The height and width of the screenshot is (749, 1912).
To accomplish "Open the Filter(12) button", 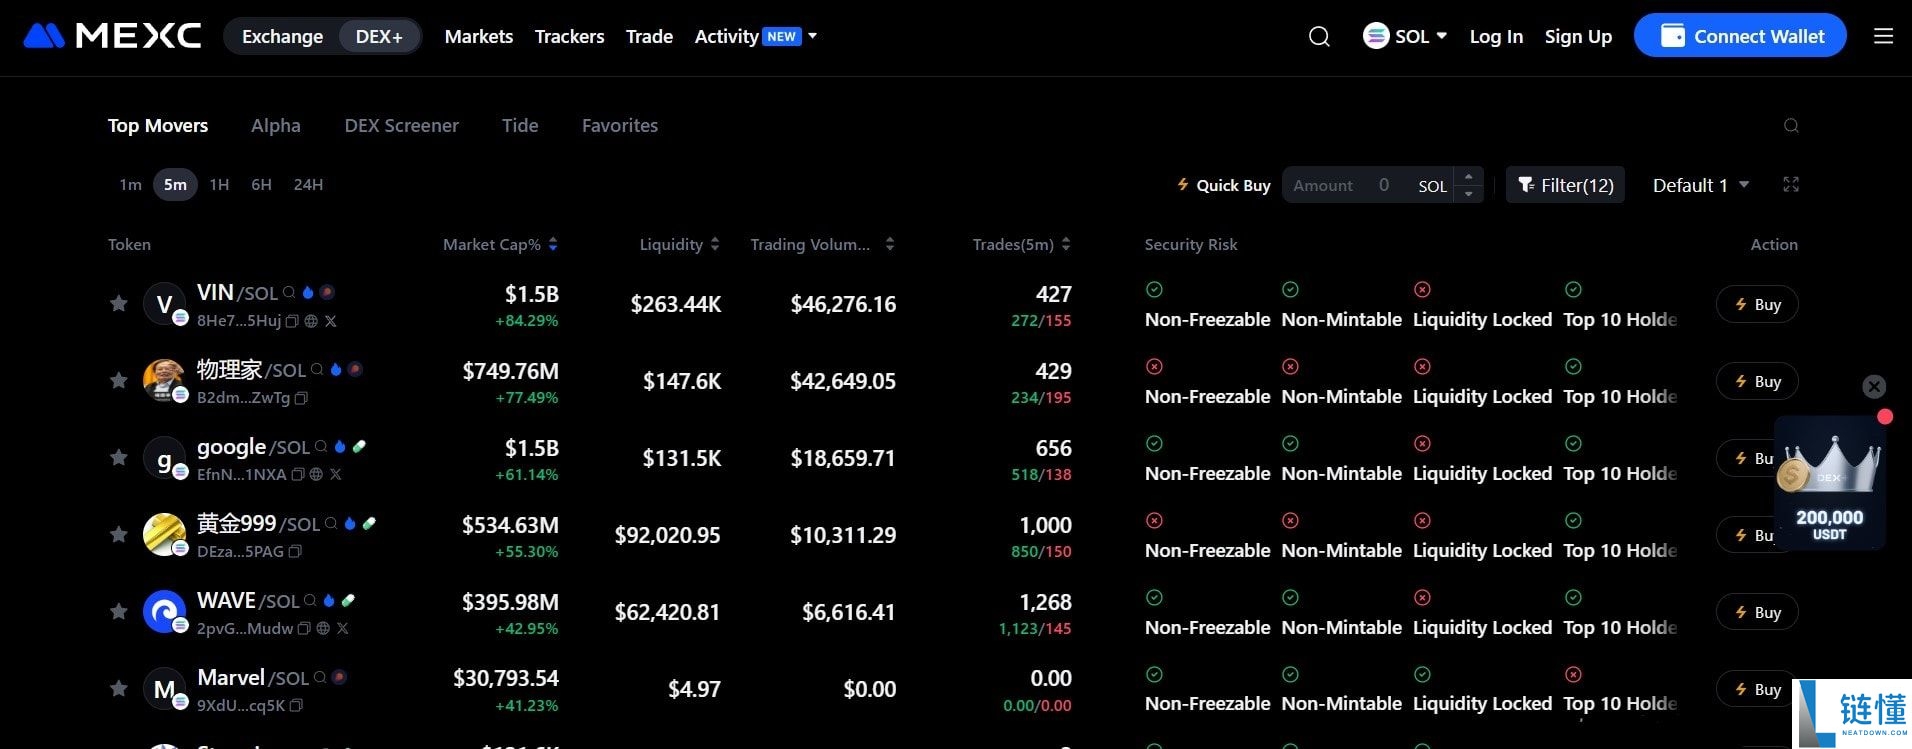I will coord(1565,185).
